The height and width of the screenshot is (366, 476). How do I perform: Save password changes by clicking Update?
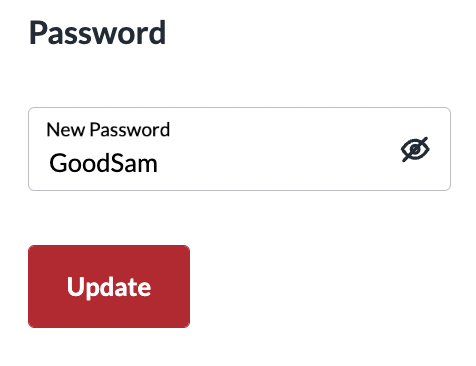point(109,286)
